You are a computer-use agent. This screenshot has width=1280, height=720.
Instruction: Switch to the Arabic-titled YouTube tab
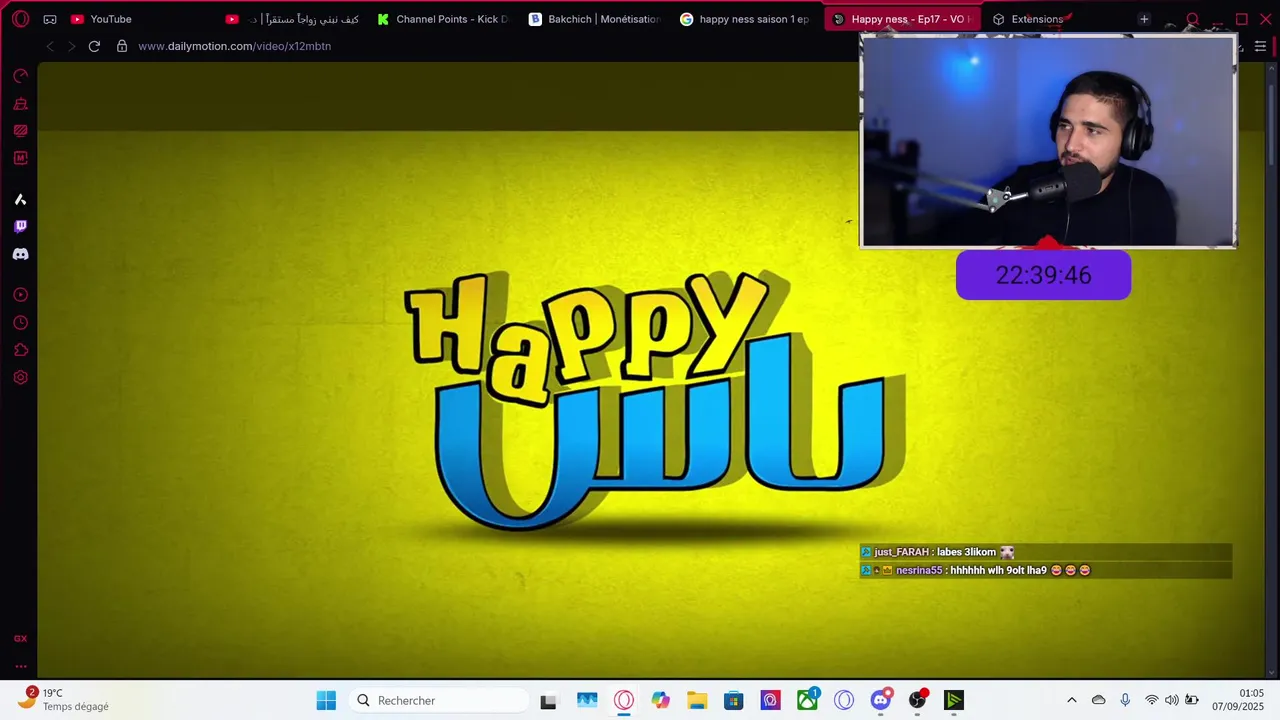[292, 19]
